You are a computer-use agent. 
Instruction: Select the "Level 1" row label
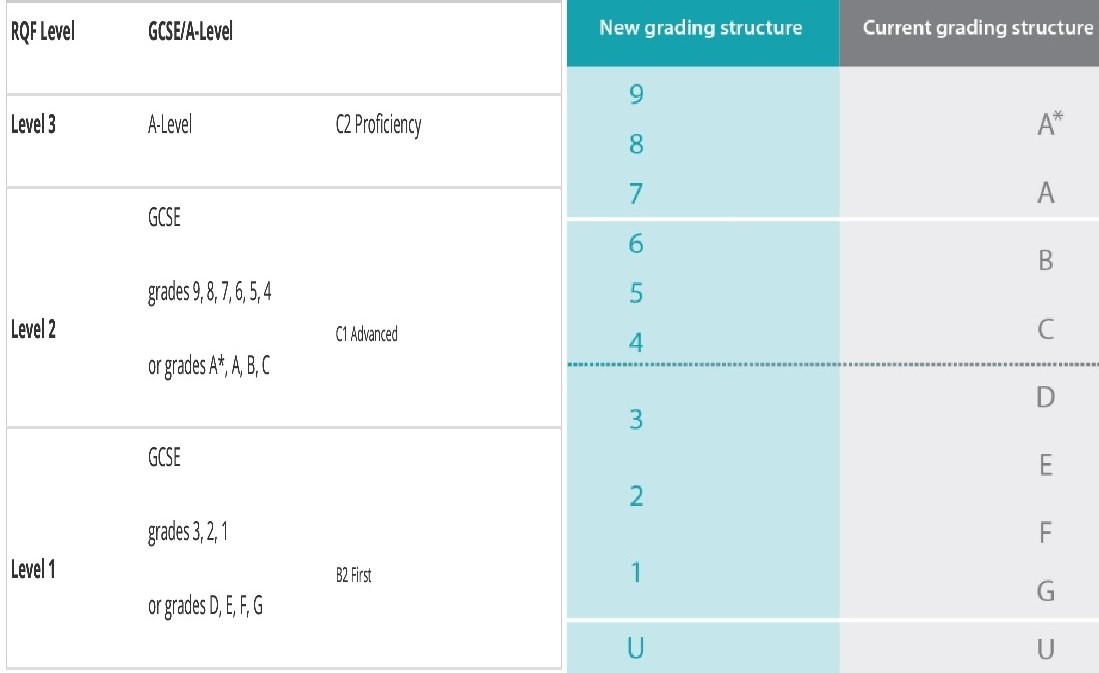33,570
